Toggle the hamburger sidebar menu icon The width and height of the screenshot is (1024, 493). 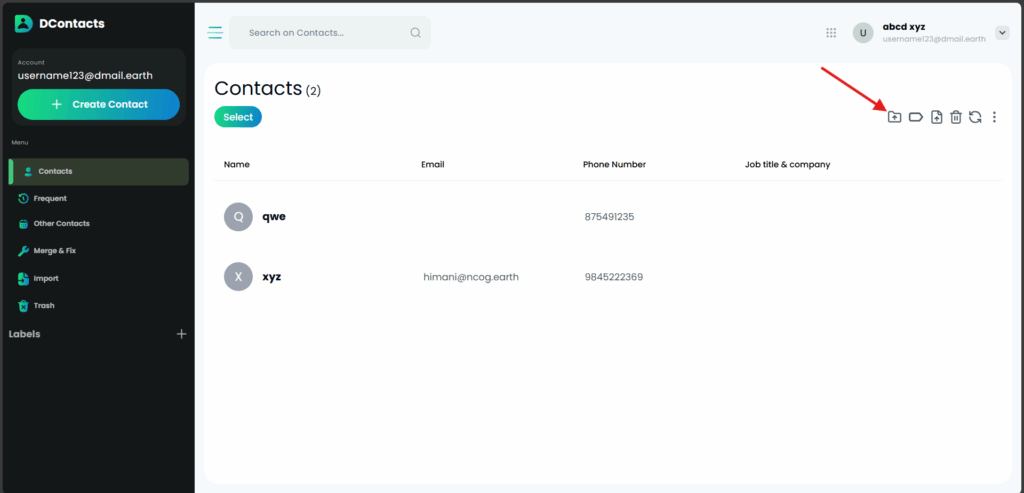(215, 33)
